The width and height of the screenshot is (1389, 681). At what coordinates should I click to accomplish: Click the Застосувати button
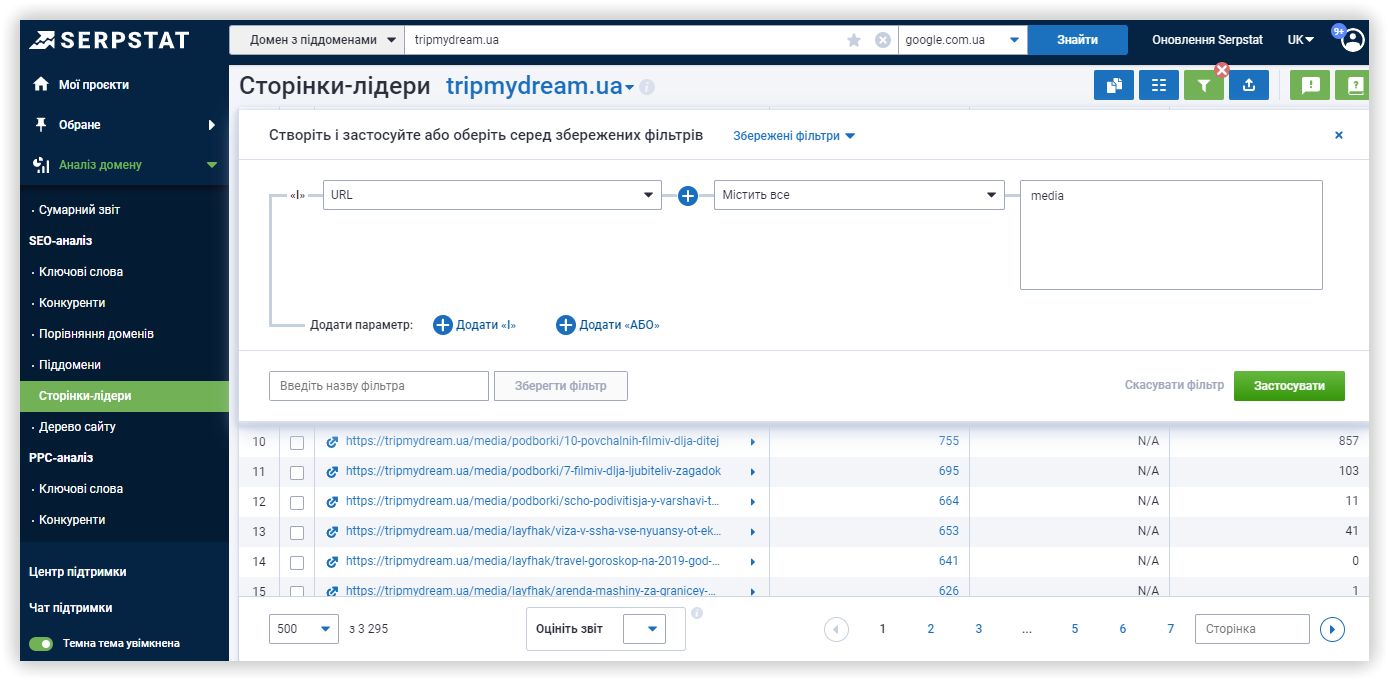click(1289, 386)
